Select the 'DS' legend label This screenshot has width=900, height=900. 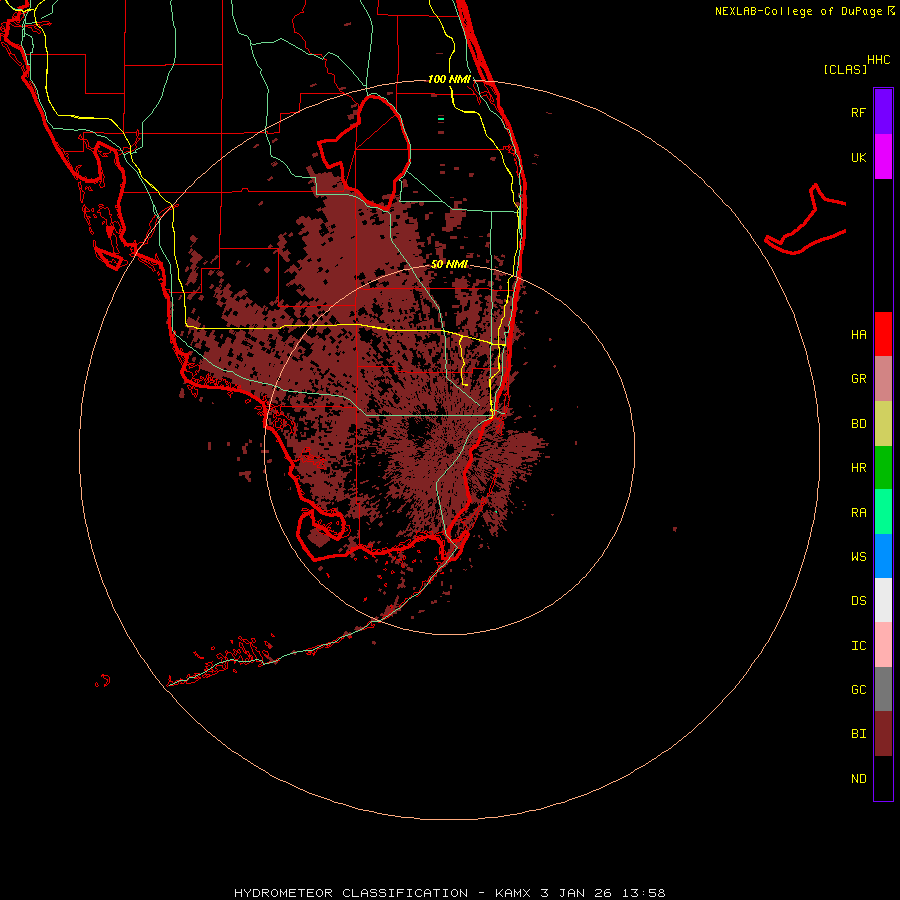[x=858, y=601]
